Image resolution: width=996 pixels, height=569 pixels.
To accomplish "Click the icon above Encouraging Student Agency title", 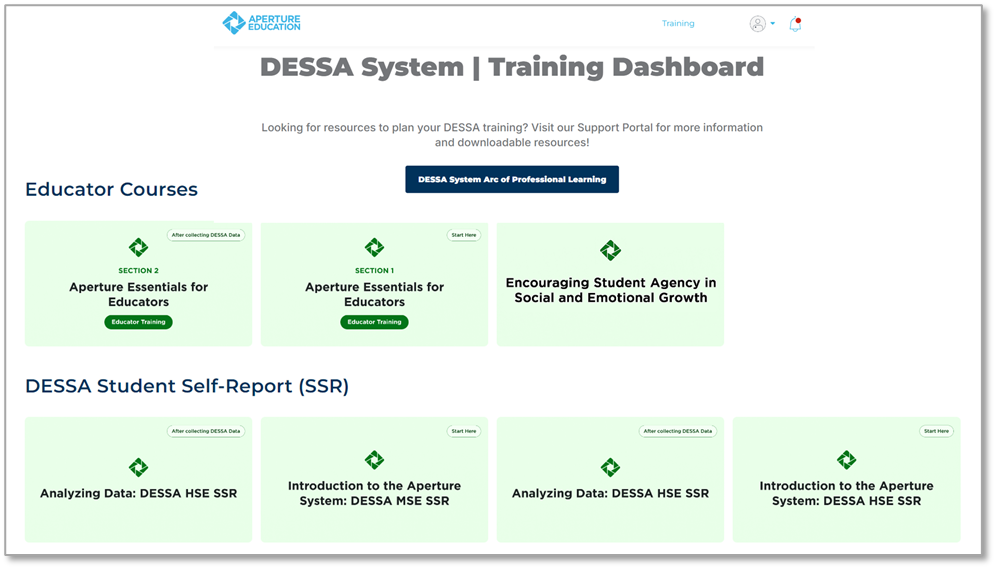I will 610,250.
